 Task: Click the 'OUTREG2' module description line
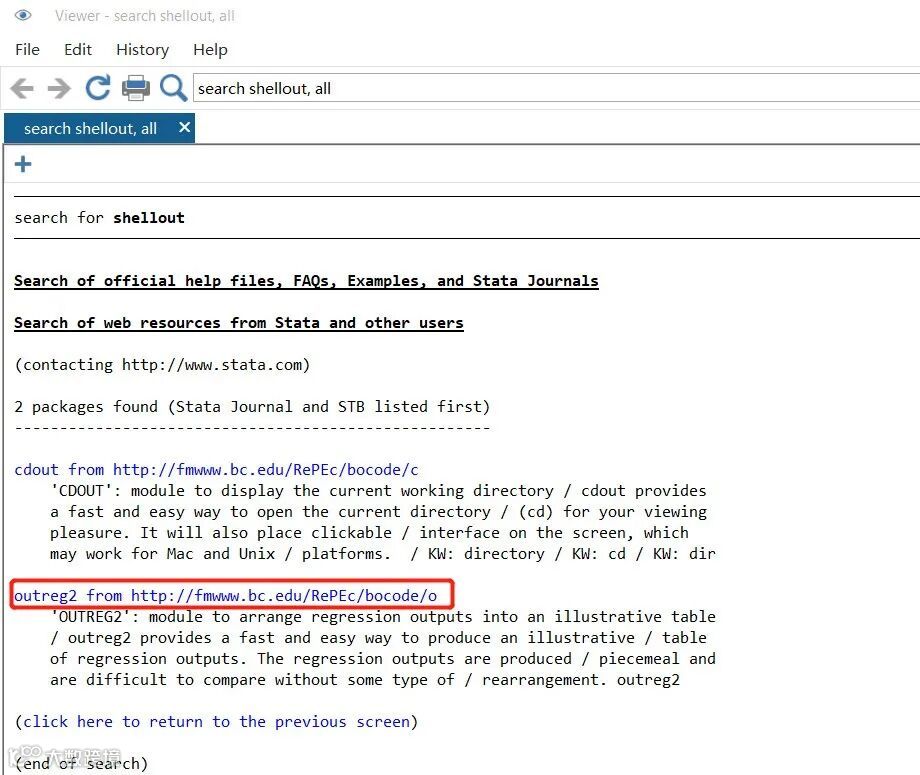383,617
